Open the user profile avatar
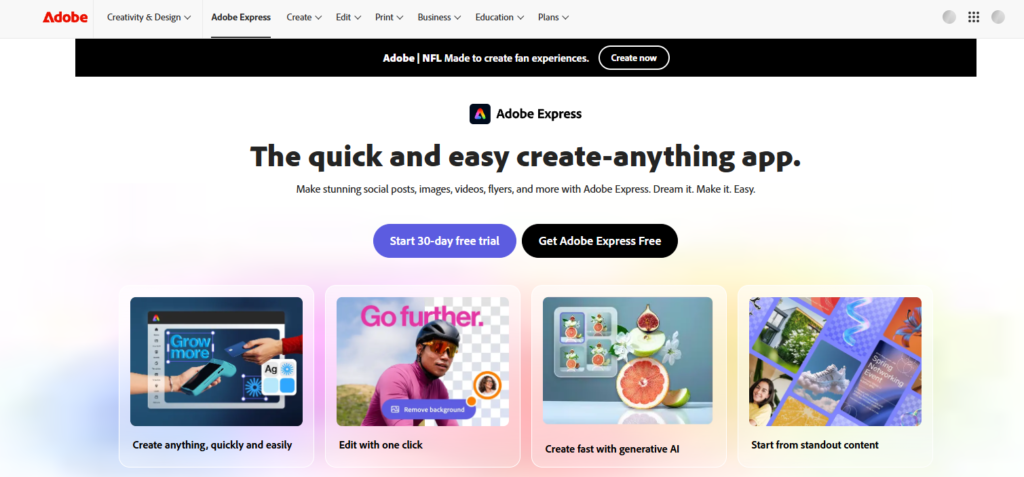This screenshot has height=477, width=1024. [x=998, y=18]
